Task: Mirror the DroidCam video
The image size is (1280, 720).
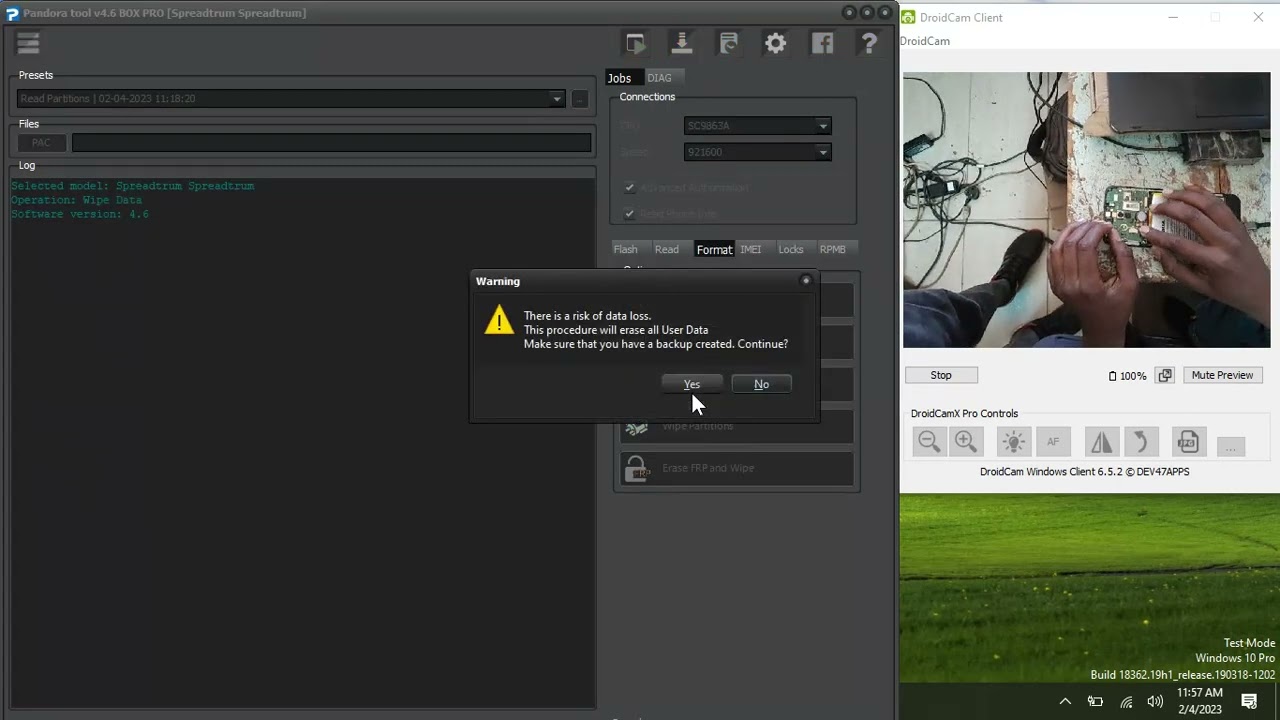Action: point(1101,442)
